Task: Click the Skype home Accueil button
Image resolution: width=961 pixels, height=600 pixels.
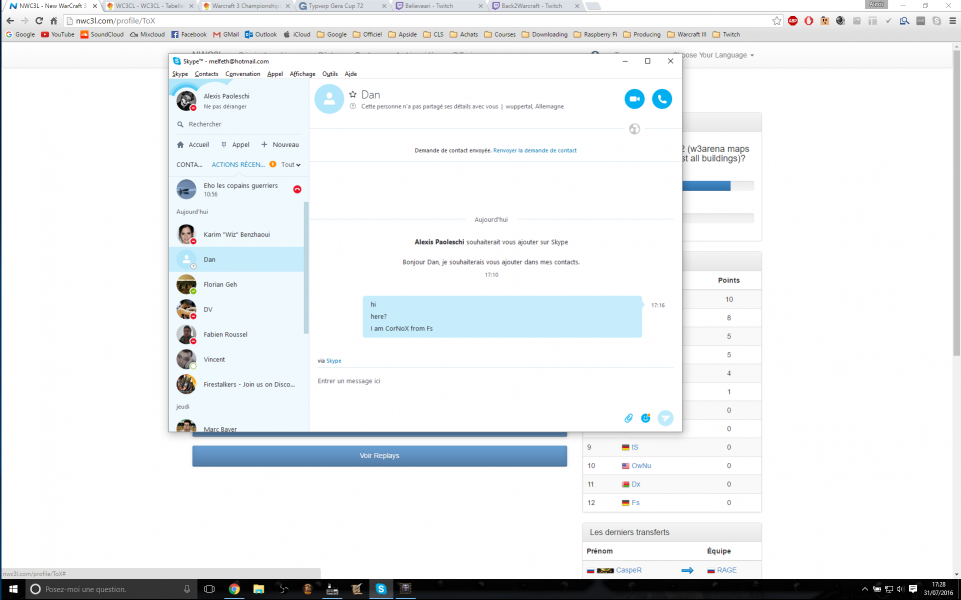Action: [193, 145]
